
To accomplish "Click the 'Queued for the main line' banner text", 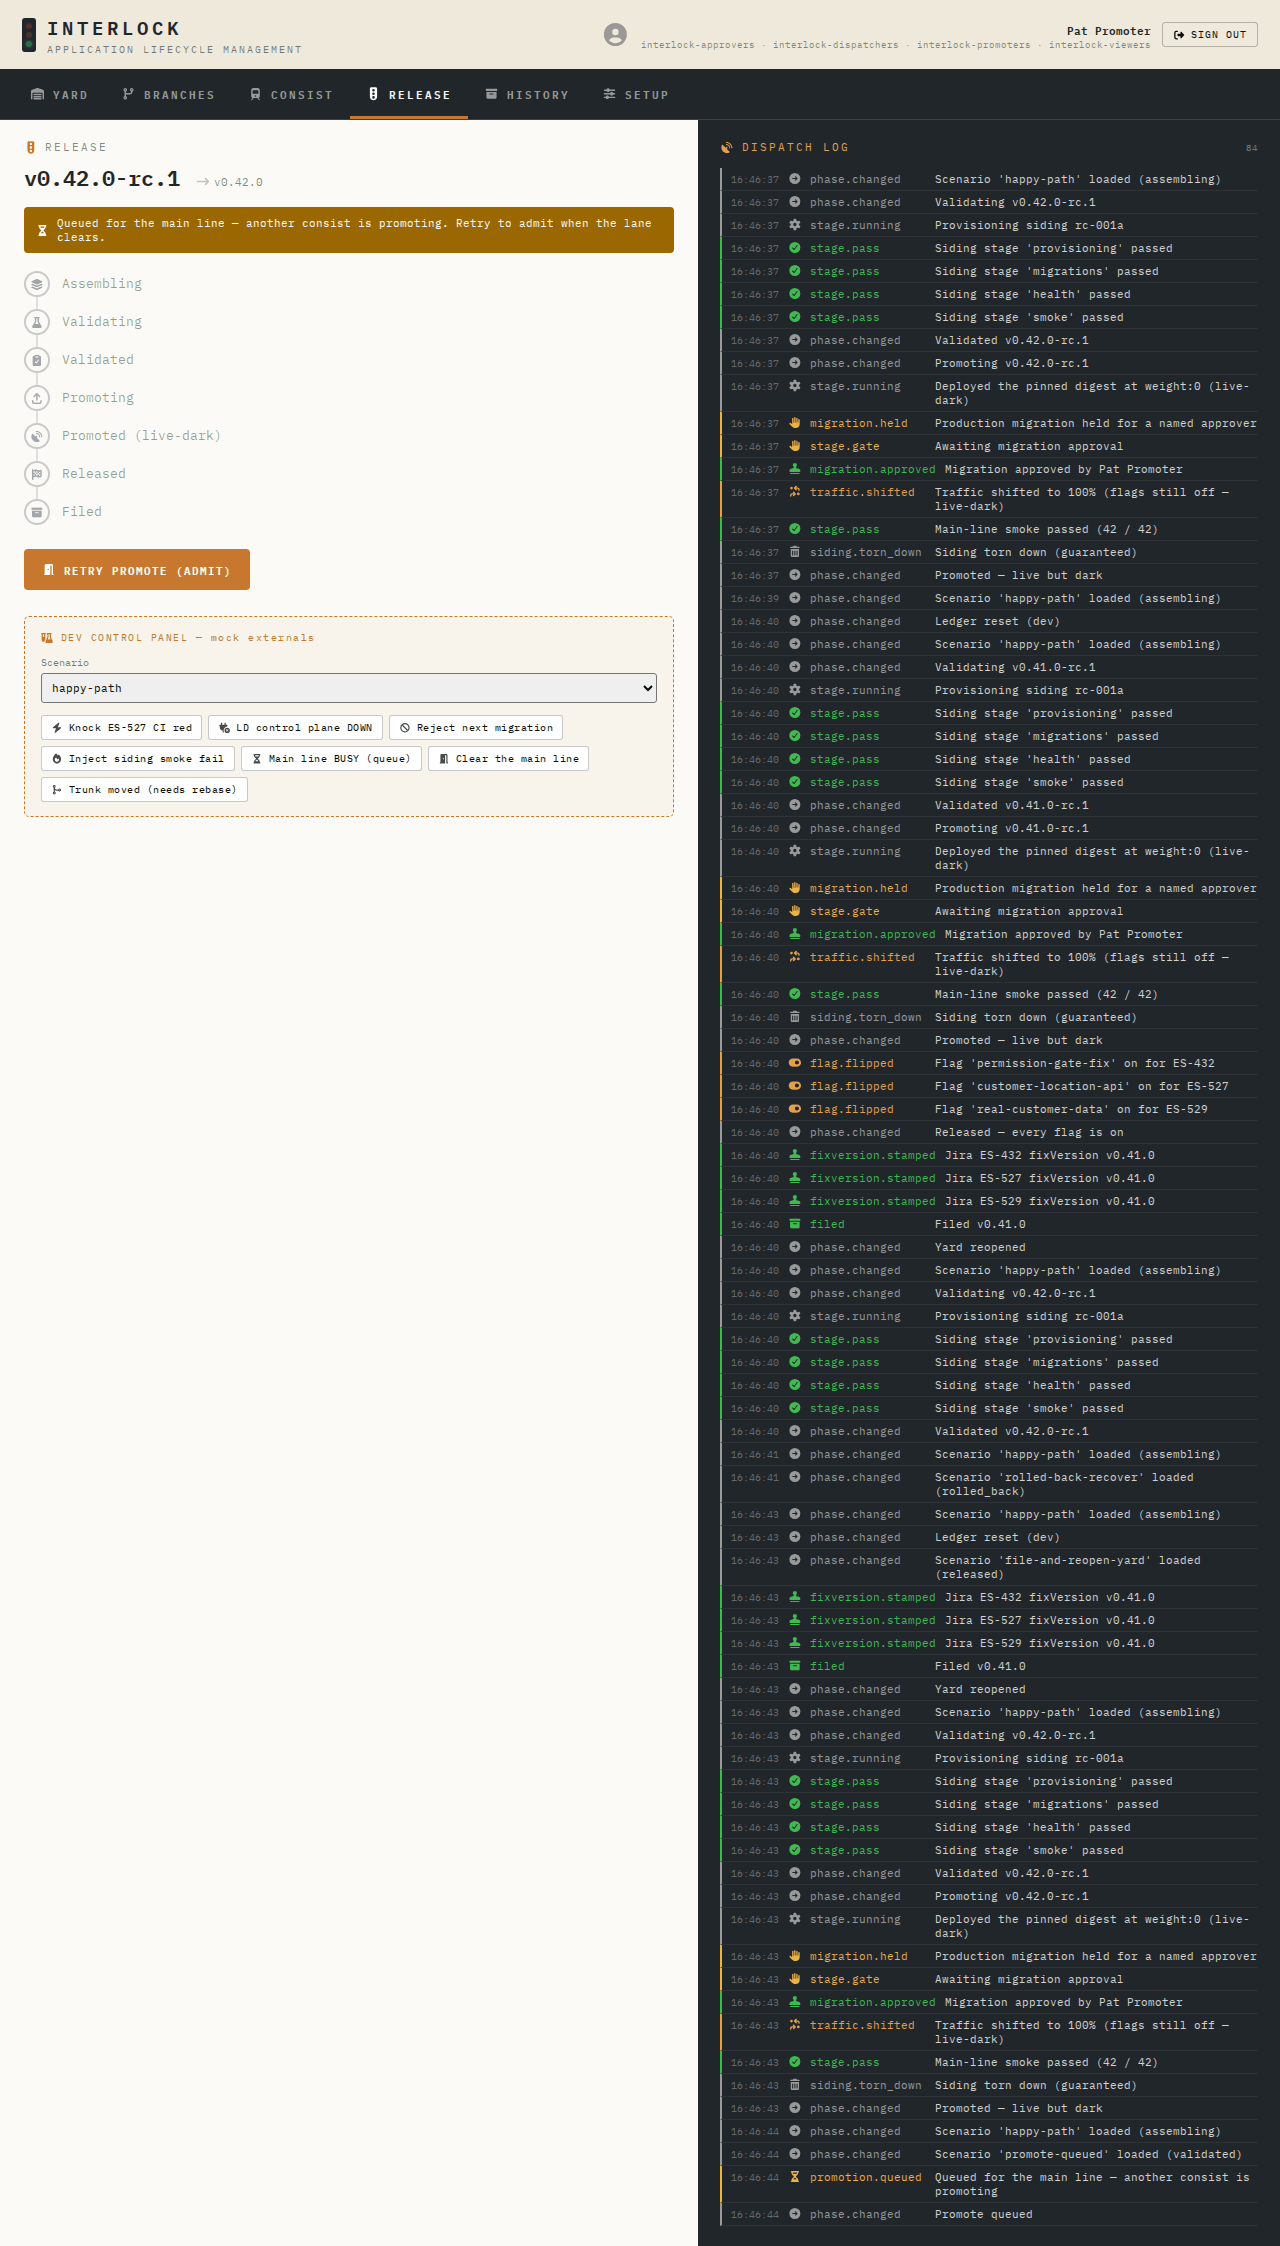I will coord(354,230).
